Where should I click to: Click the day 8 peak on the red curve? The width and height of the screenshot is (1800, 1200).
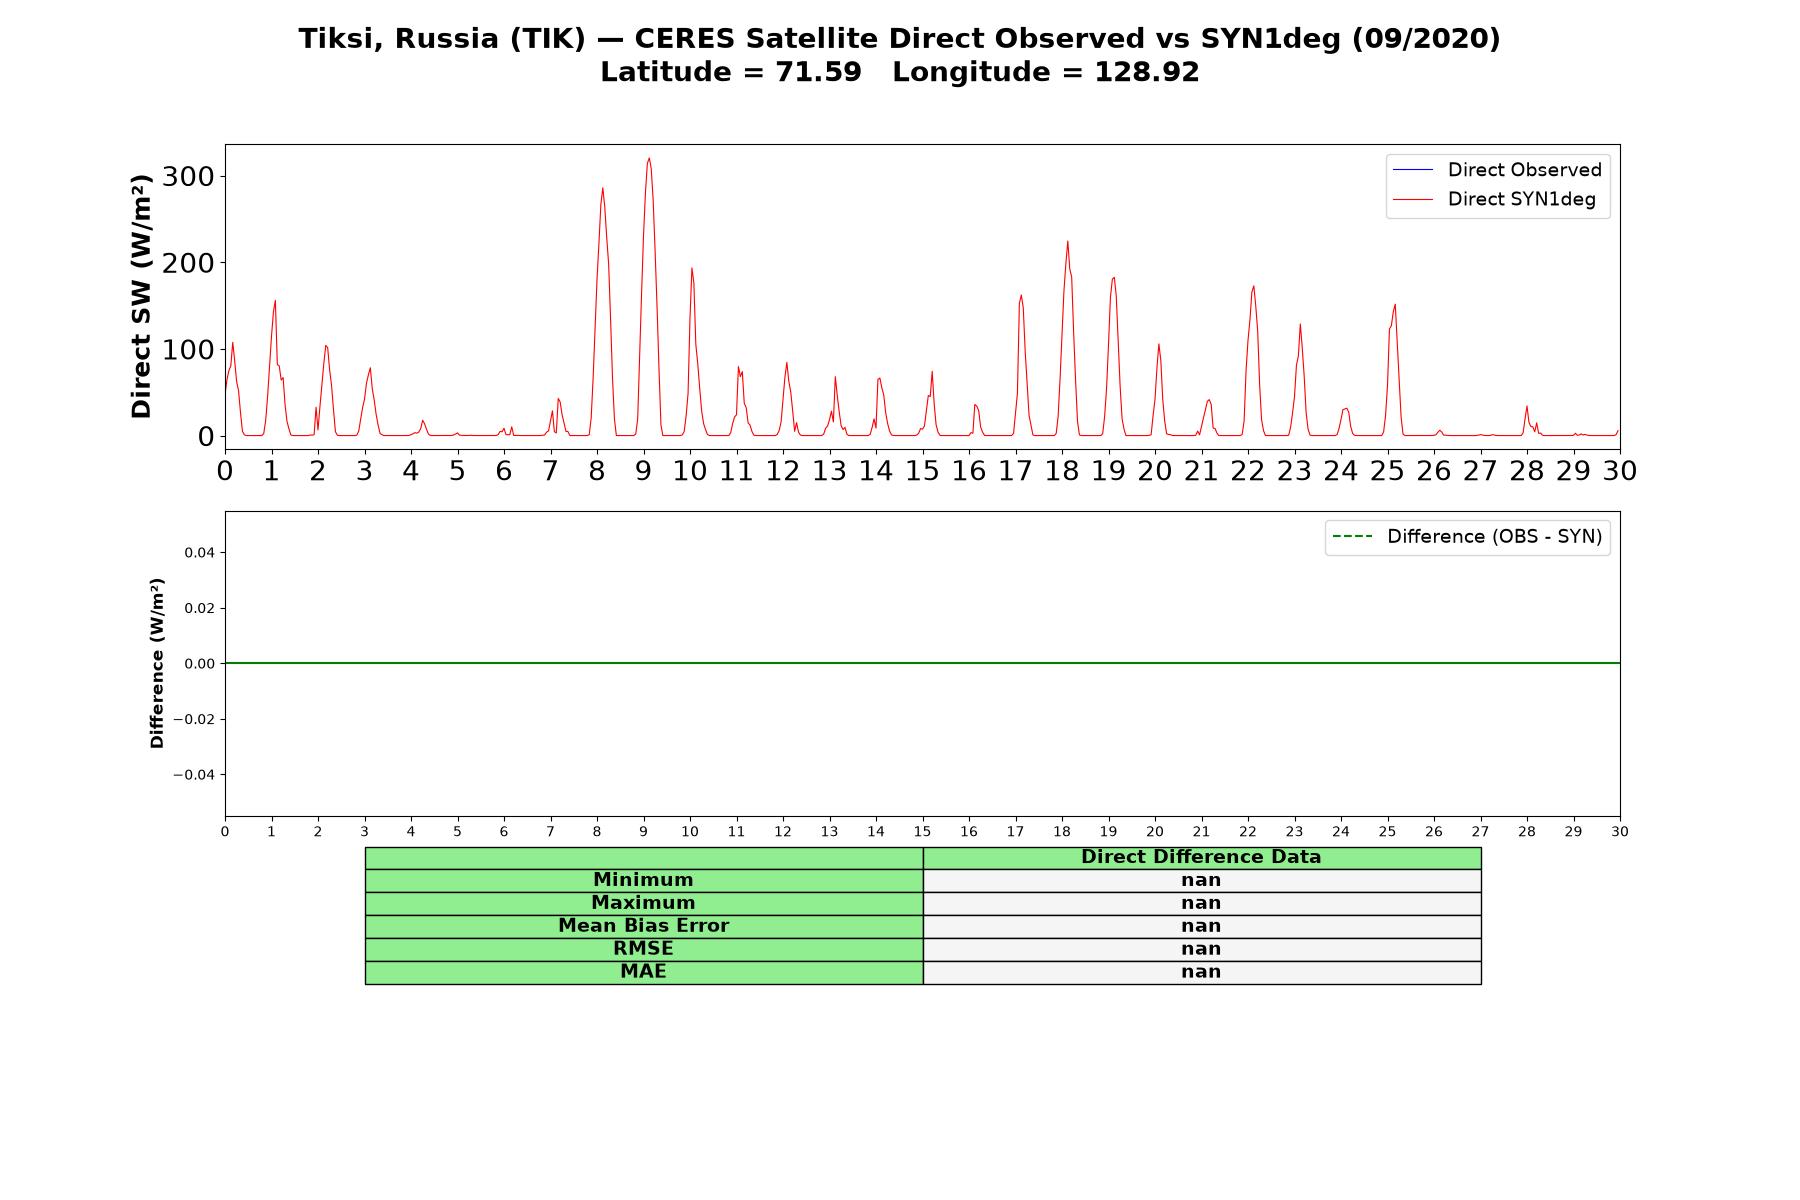[x=602, y=188]
